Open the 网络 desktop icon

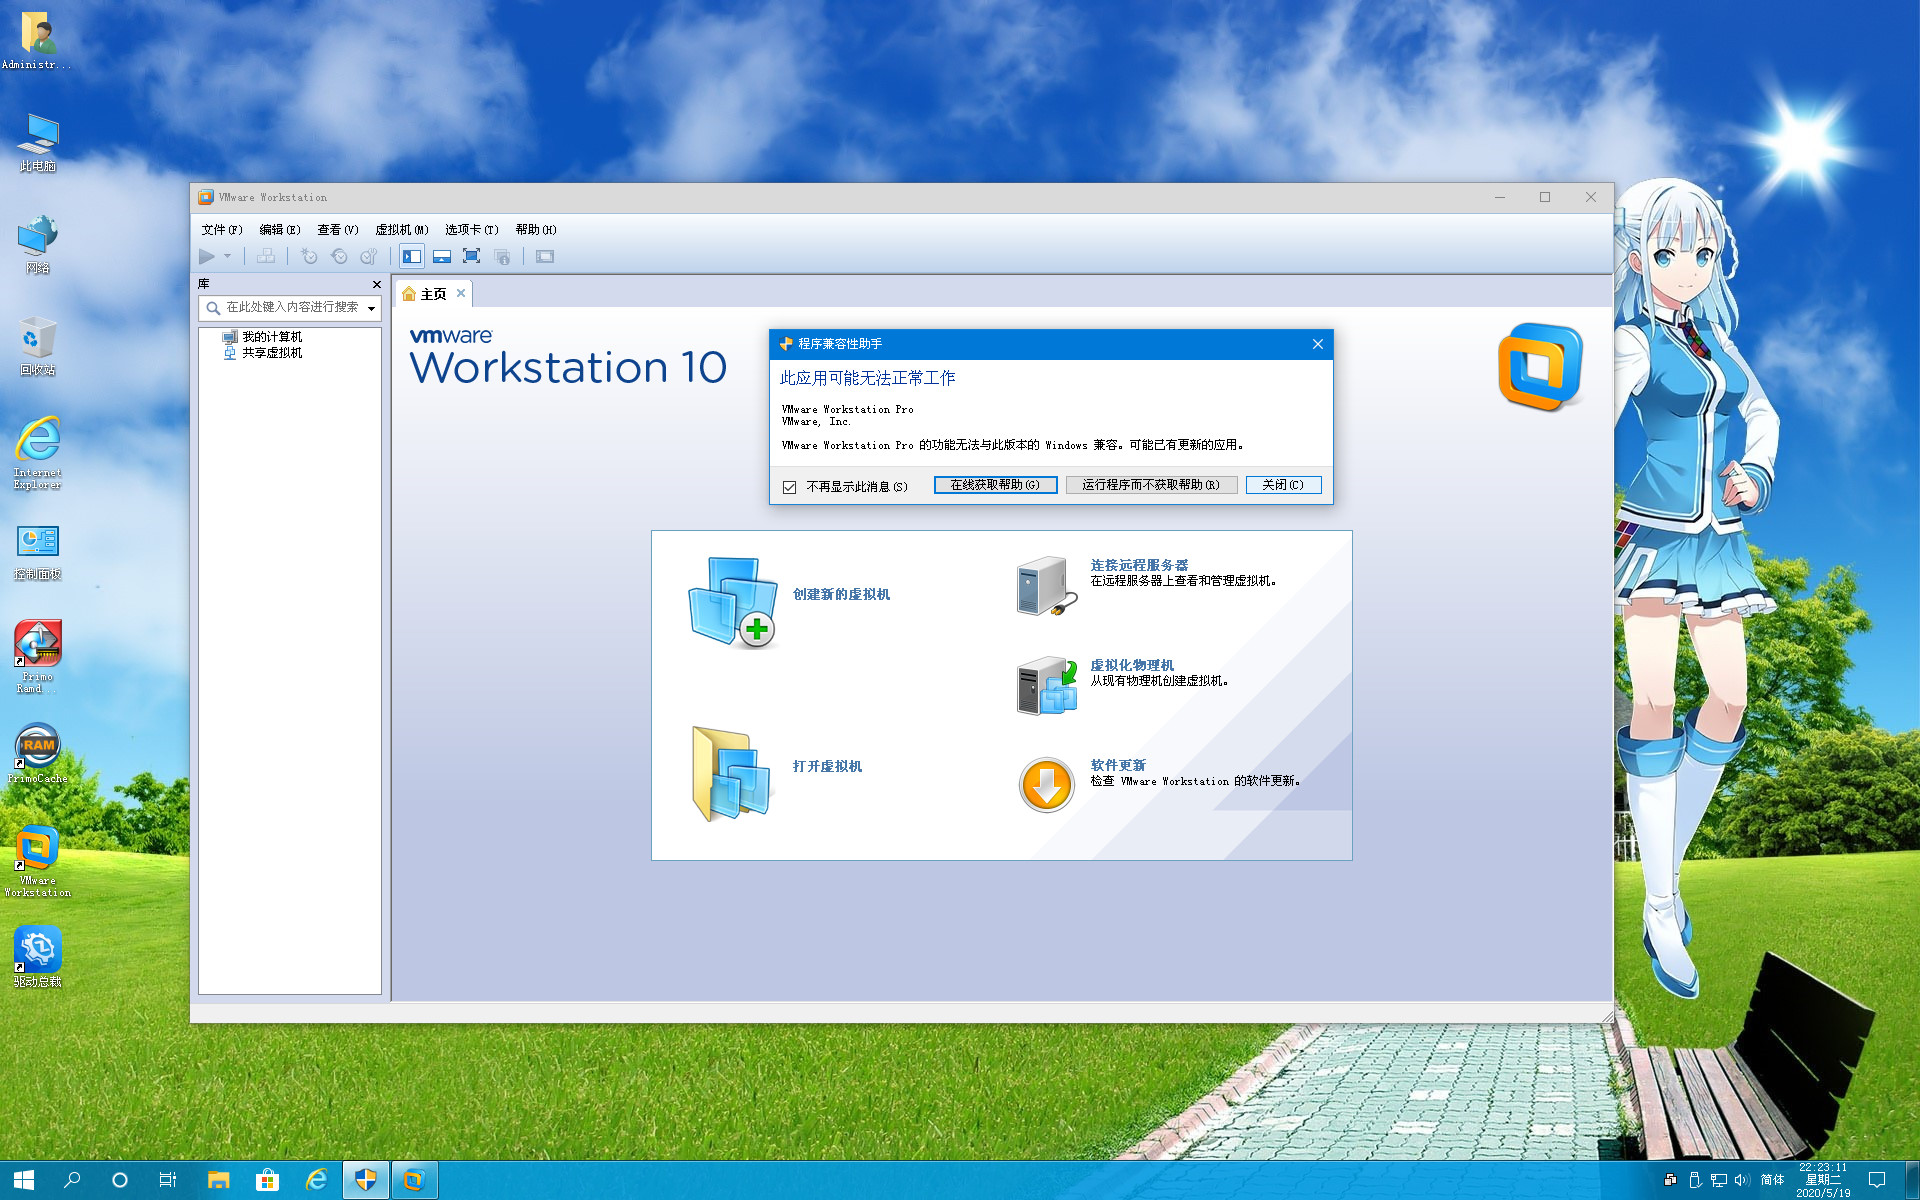coord(38,244)
